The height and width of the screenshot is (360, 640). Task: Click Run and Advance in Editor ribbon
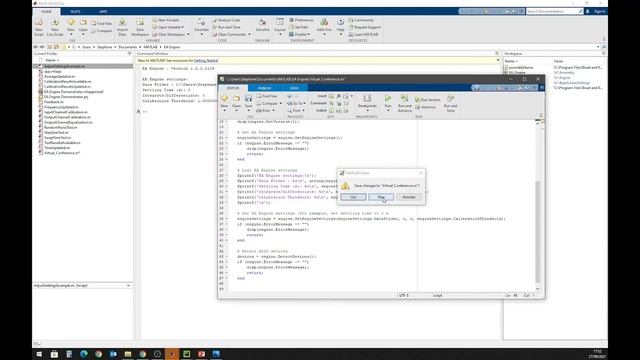pyautogui.click(x=404, y=103)
